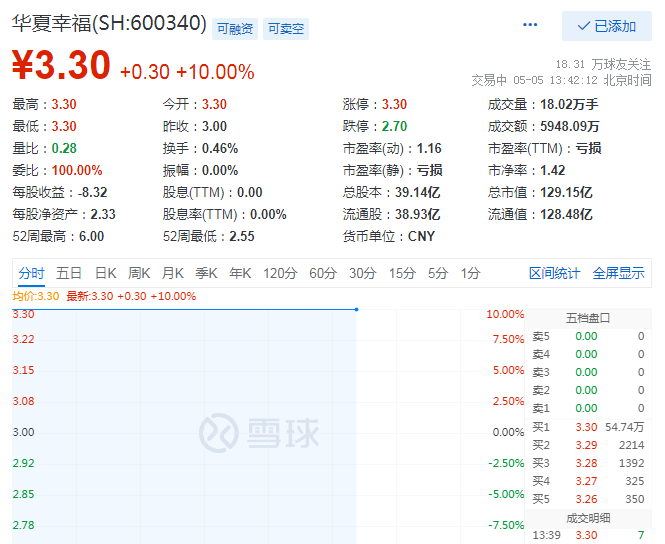
Task: Click the 成交额 value 5948.09万
Action: 570,126
